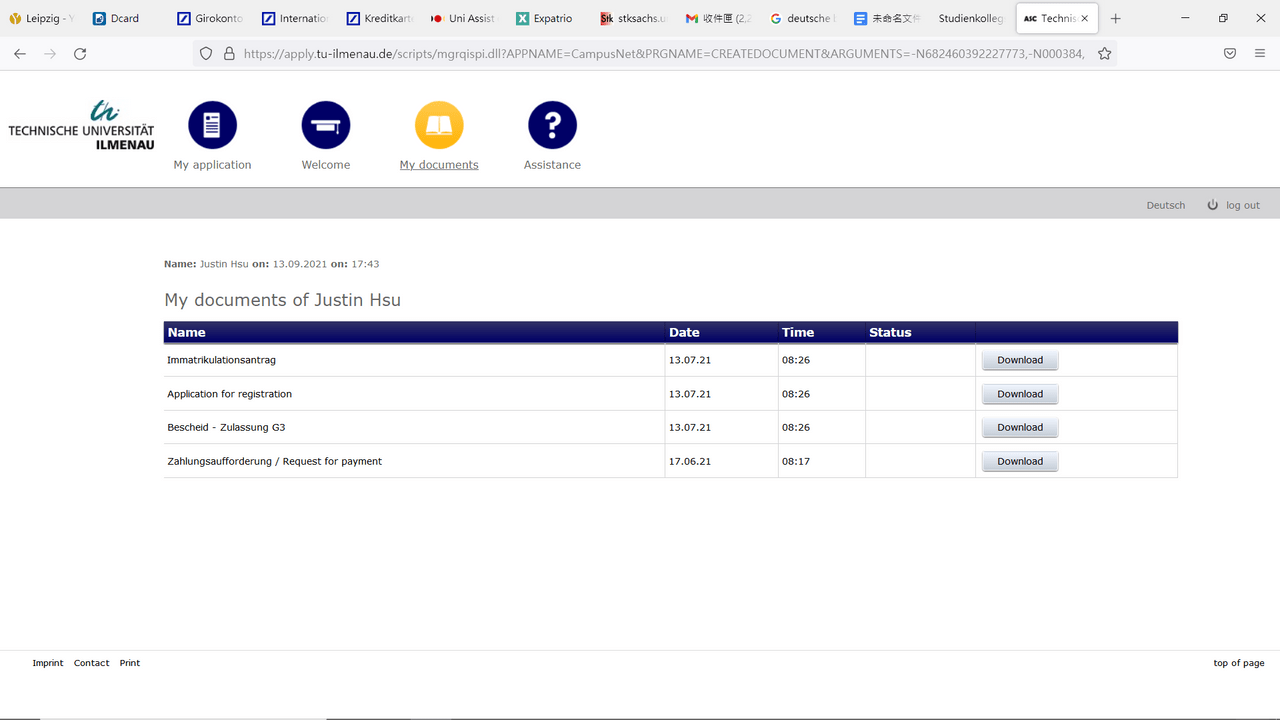Switch to the Kreditkarte tab
The height and width of the screenshot is (720, 1280).
[x=380, y=18]
